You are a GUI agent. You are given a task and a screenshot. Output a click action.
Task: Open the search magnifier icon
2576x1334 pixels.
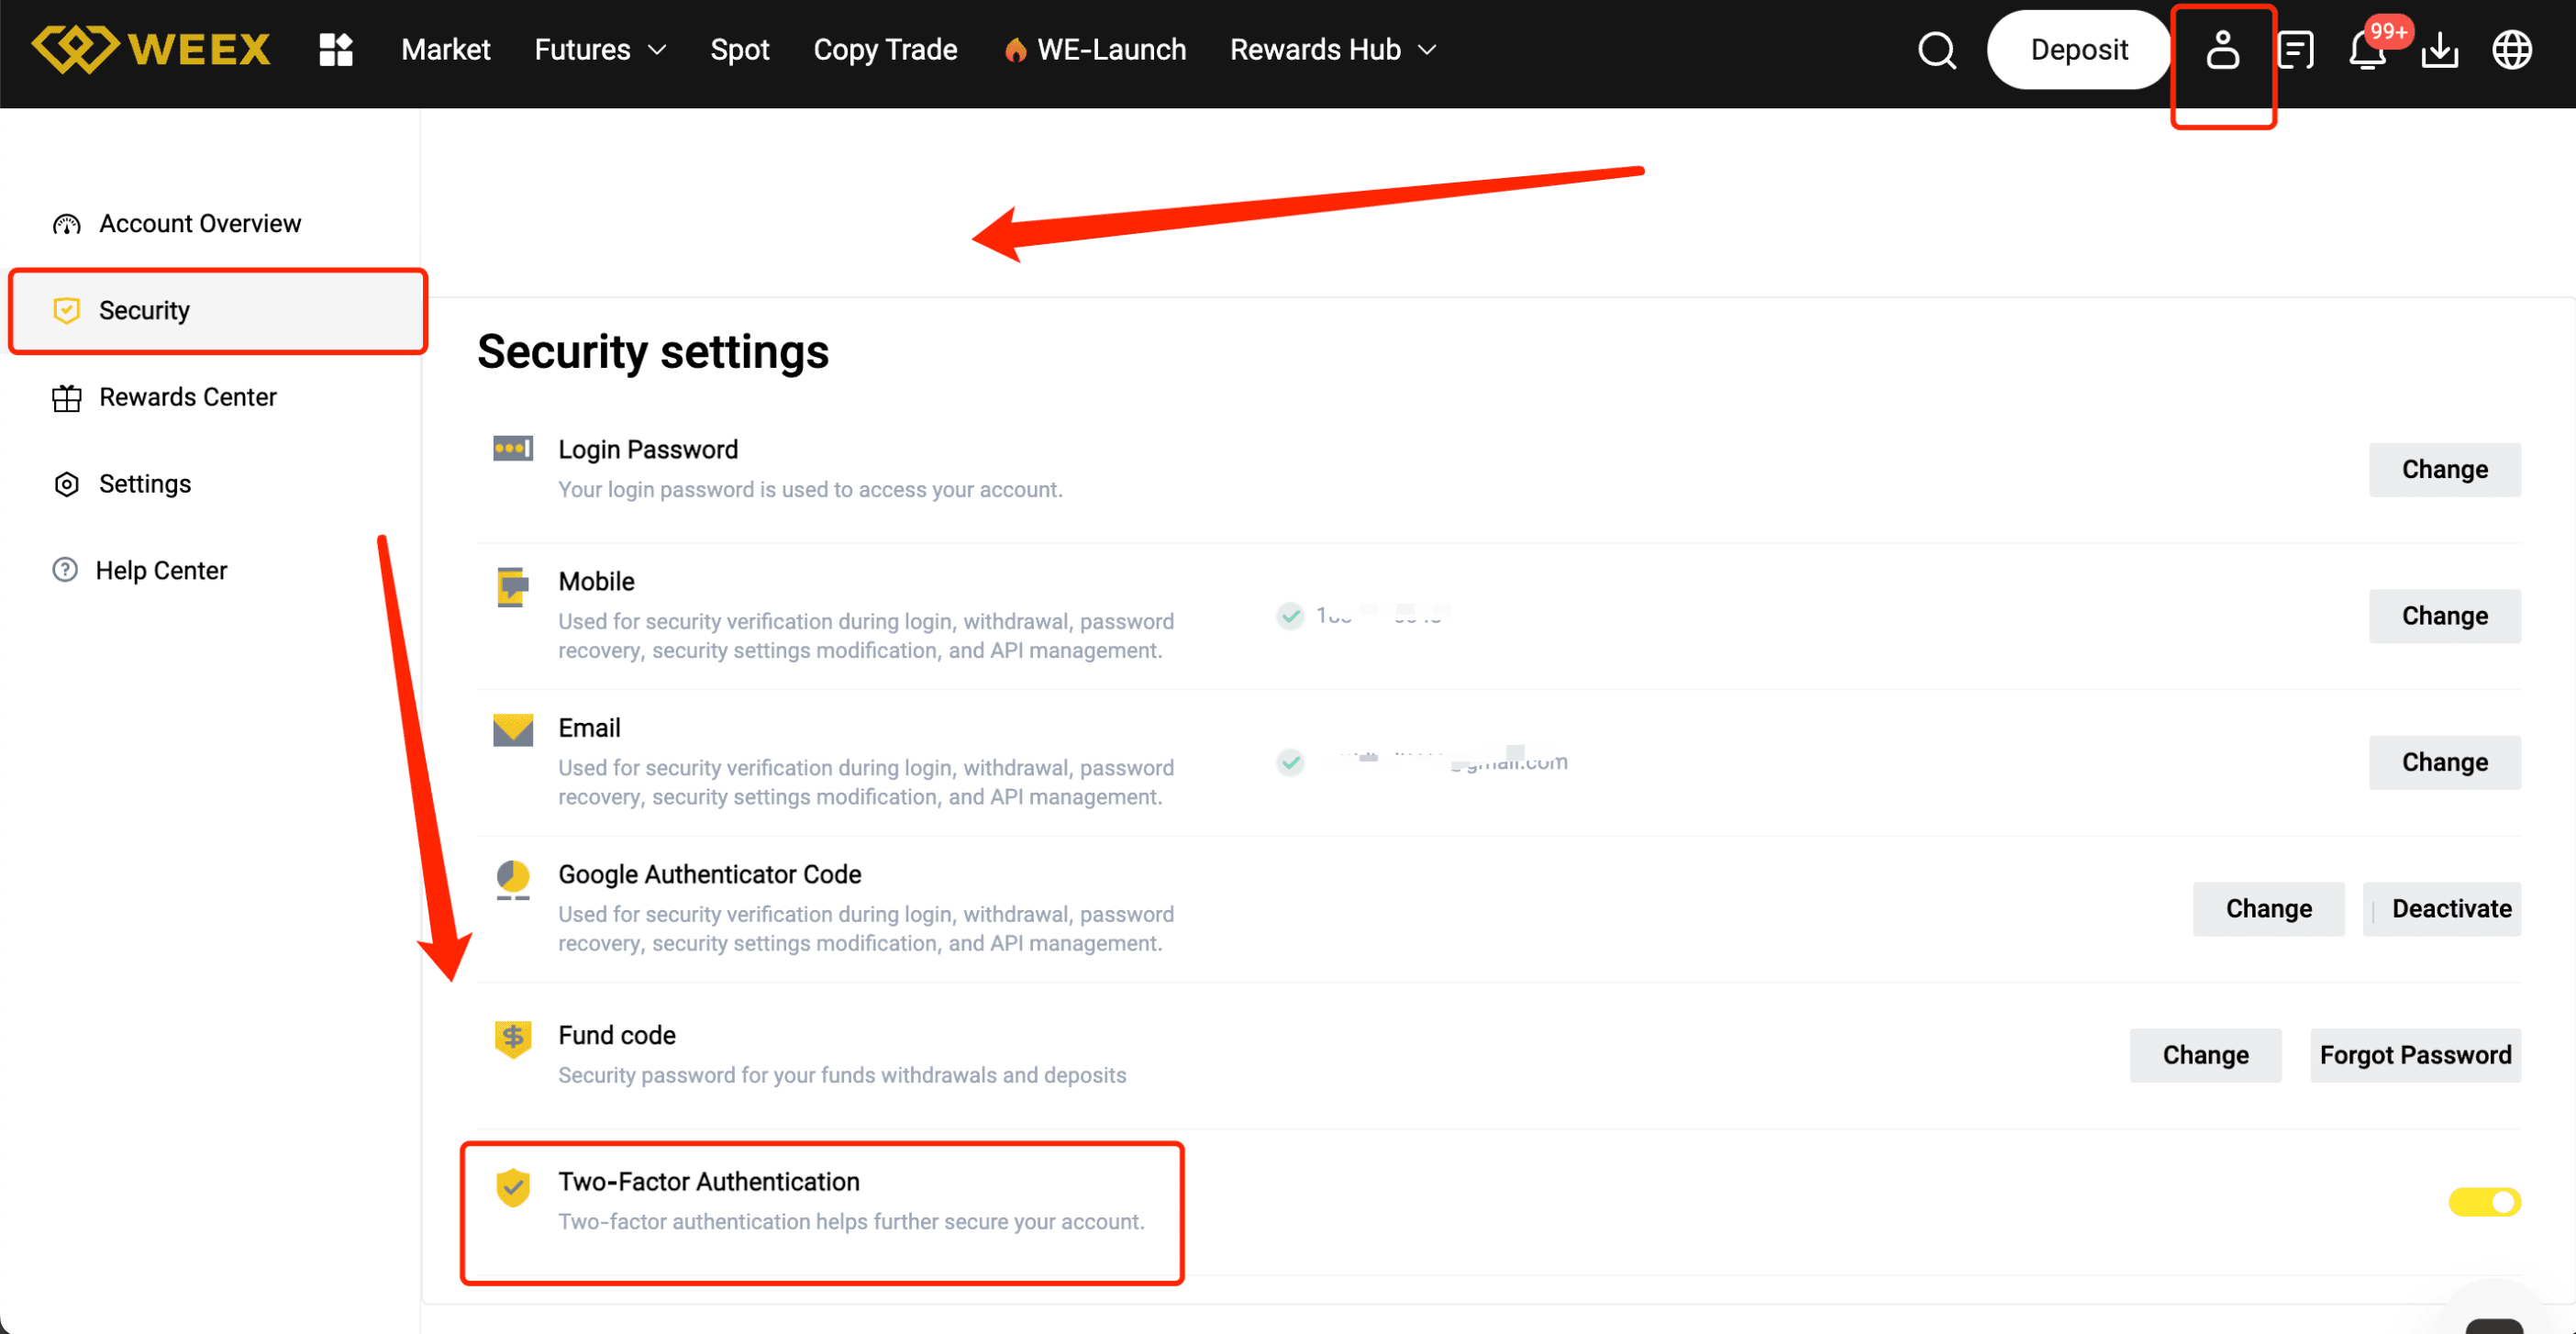[1935, 49]
